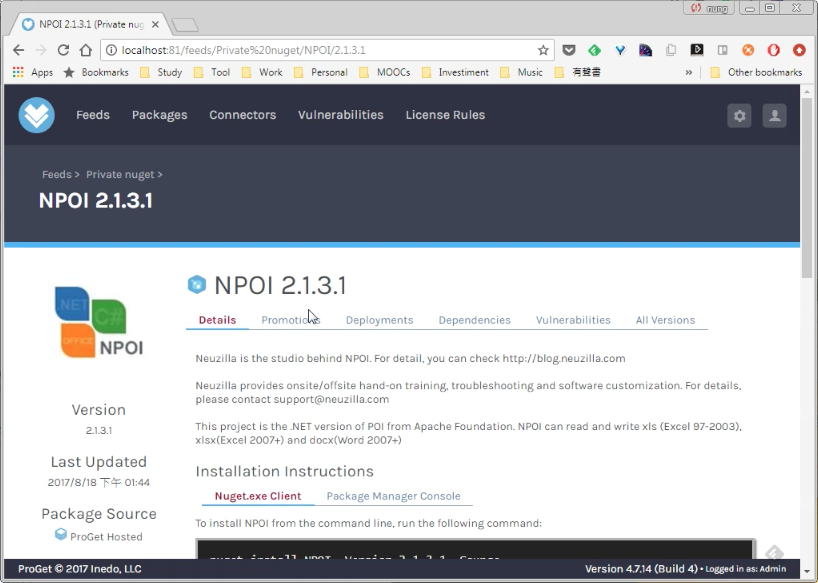Select the Details tab

pyautogui.click(x=217, y=320)
